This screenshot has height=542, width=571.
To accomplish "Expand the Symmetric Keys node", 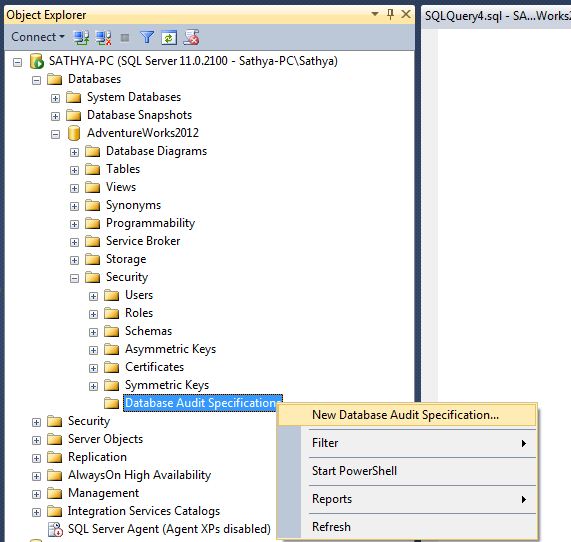I will tap(93, 386).
